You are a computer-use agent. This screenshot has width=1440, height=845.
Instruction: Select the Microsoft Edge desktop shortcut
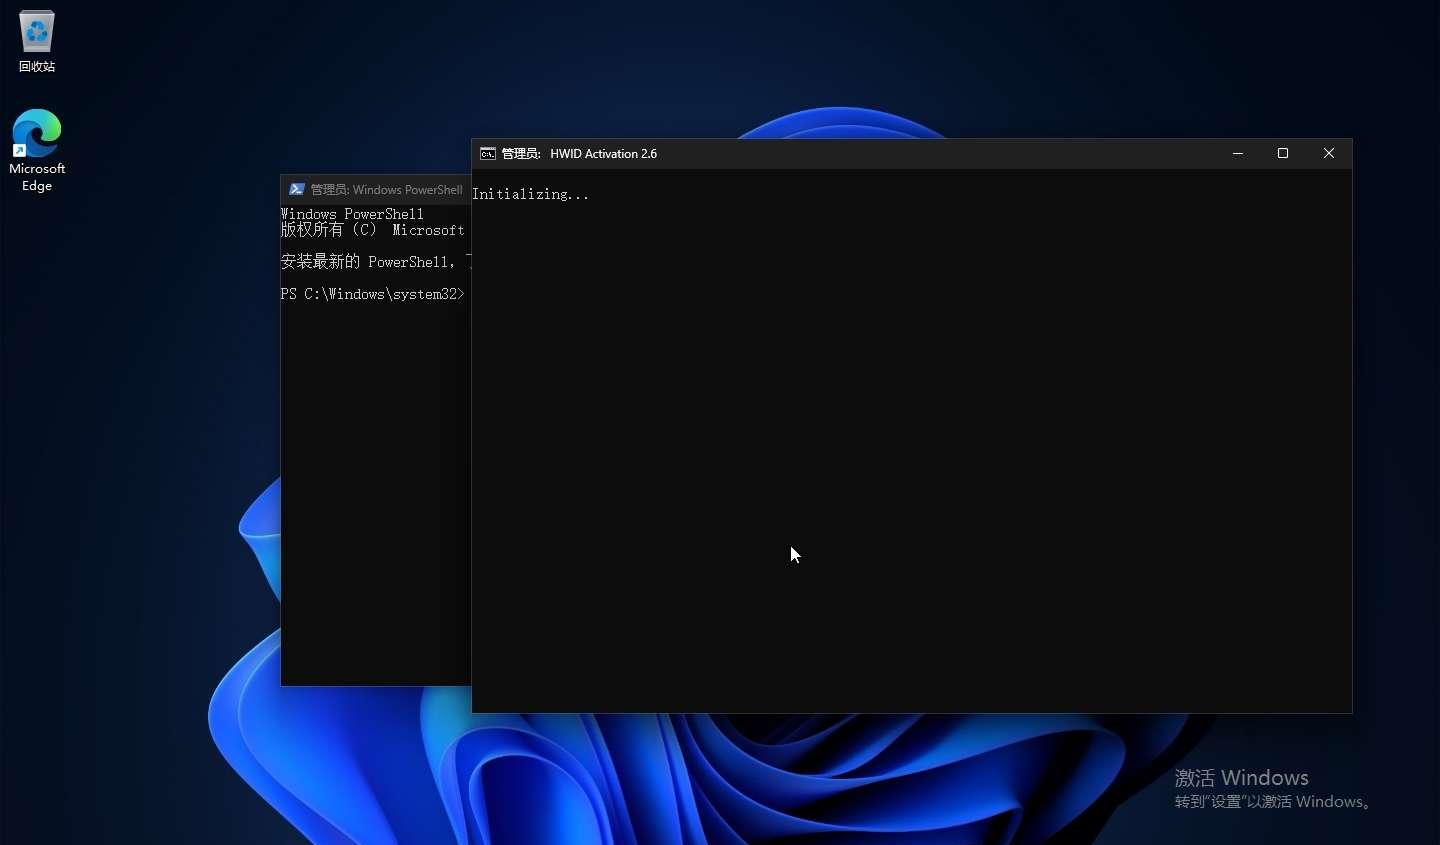tap(37, 150)
